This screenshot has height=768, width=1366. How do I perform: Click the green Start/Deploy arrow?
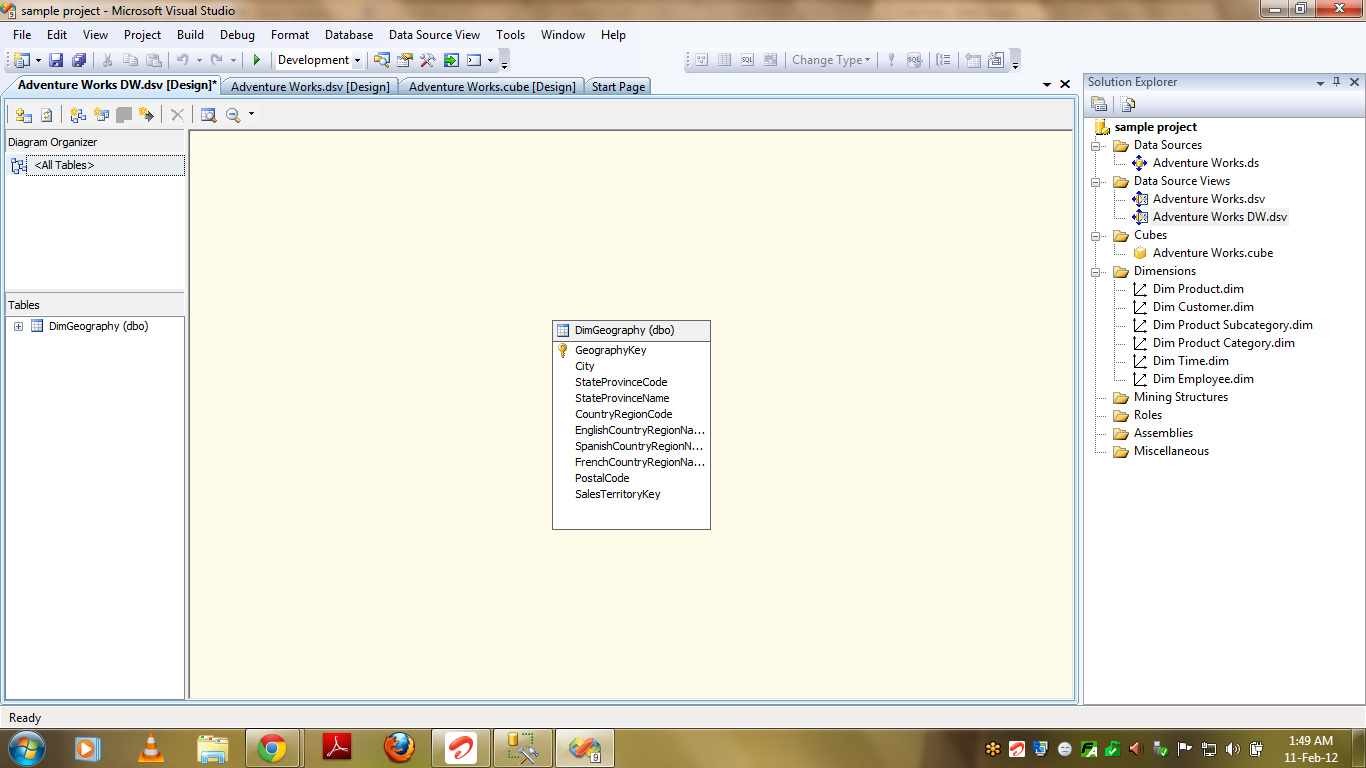[x=257, y=60]
